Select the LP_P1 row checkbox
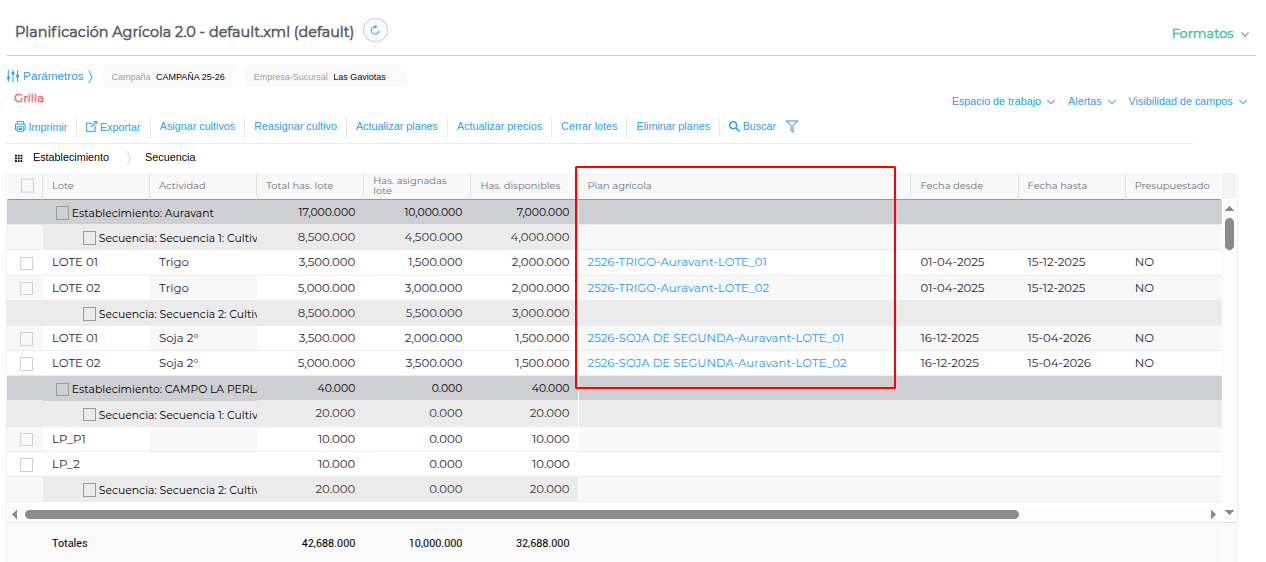The image size is (1266, 562). 27,439
